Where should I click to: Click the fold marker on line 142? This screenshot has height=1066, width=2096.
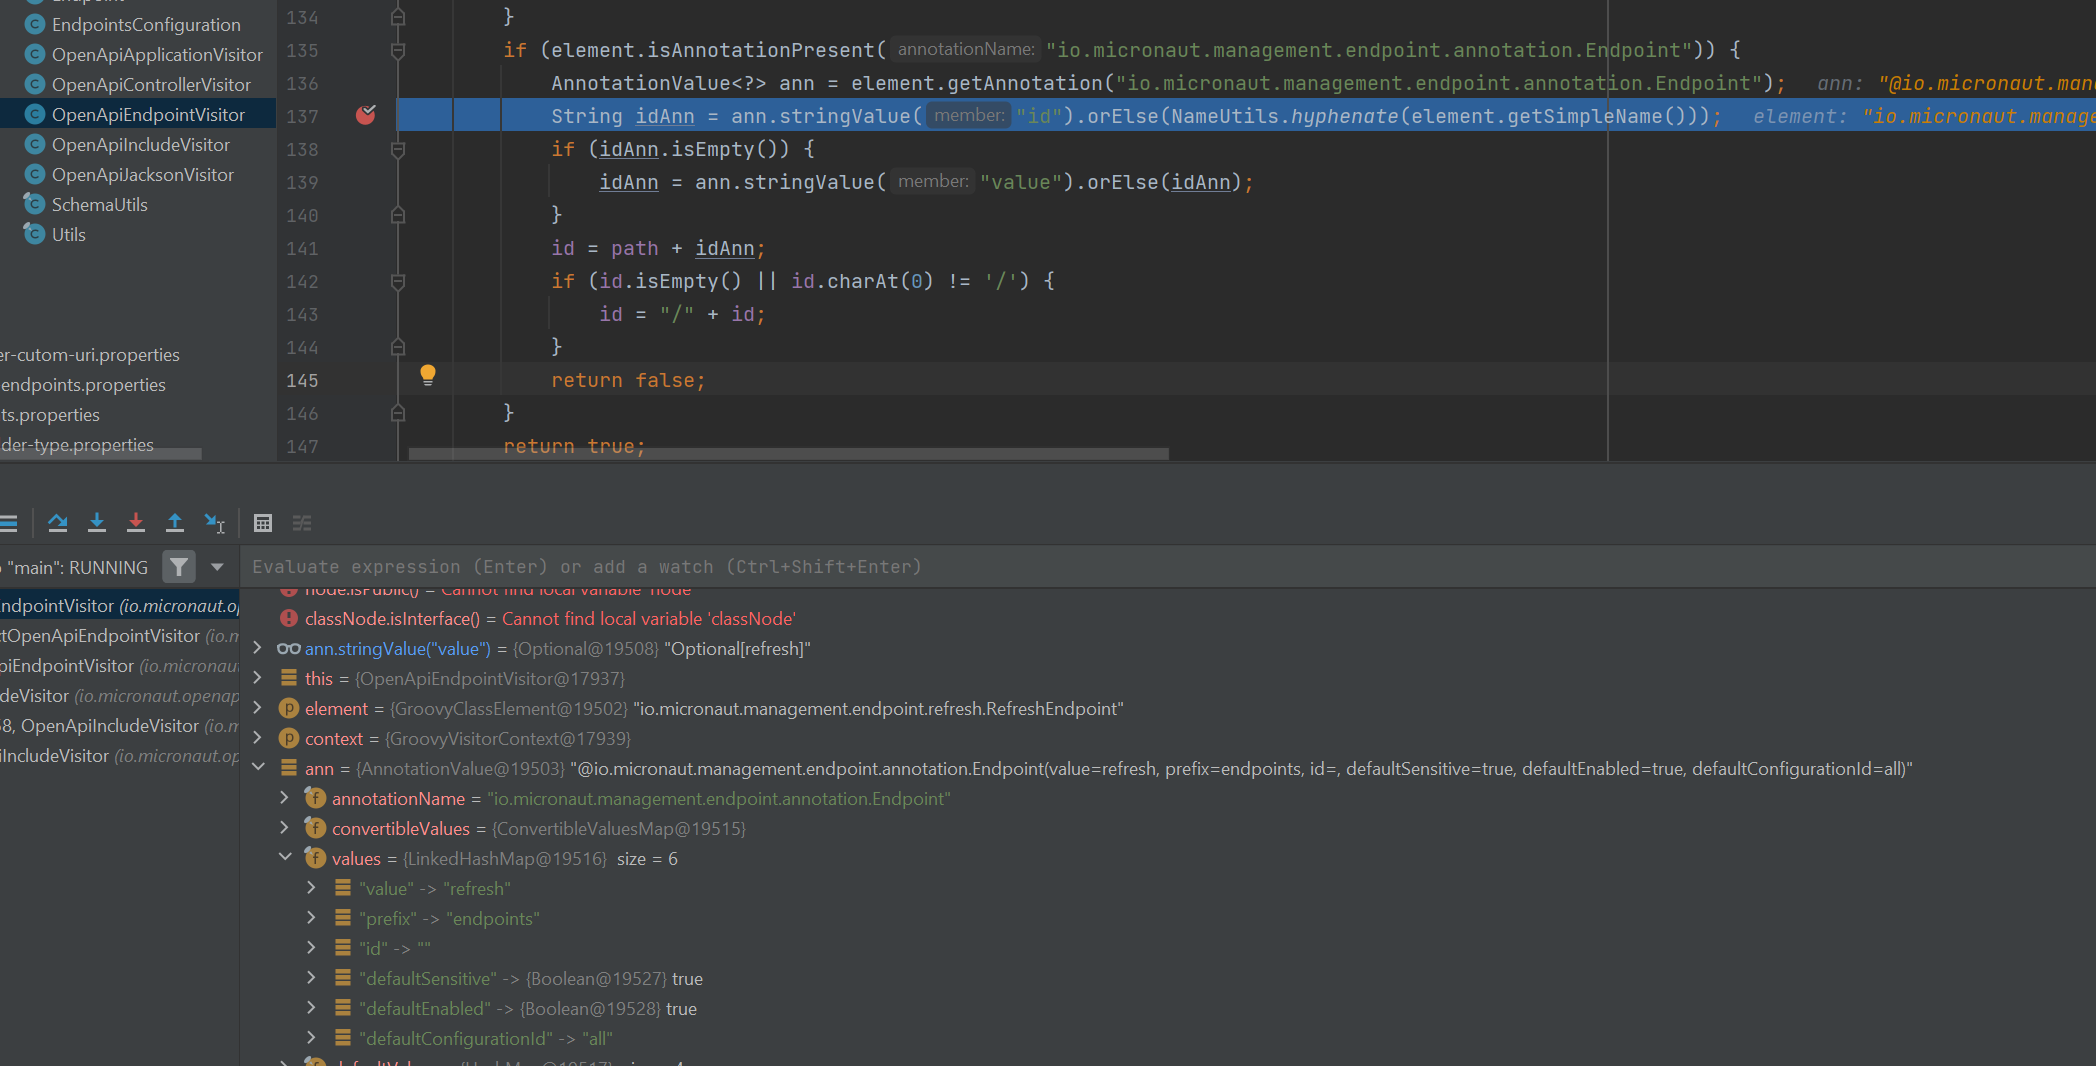(398, 281)
